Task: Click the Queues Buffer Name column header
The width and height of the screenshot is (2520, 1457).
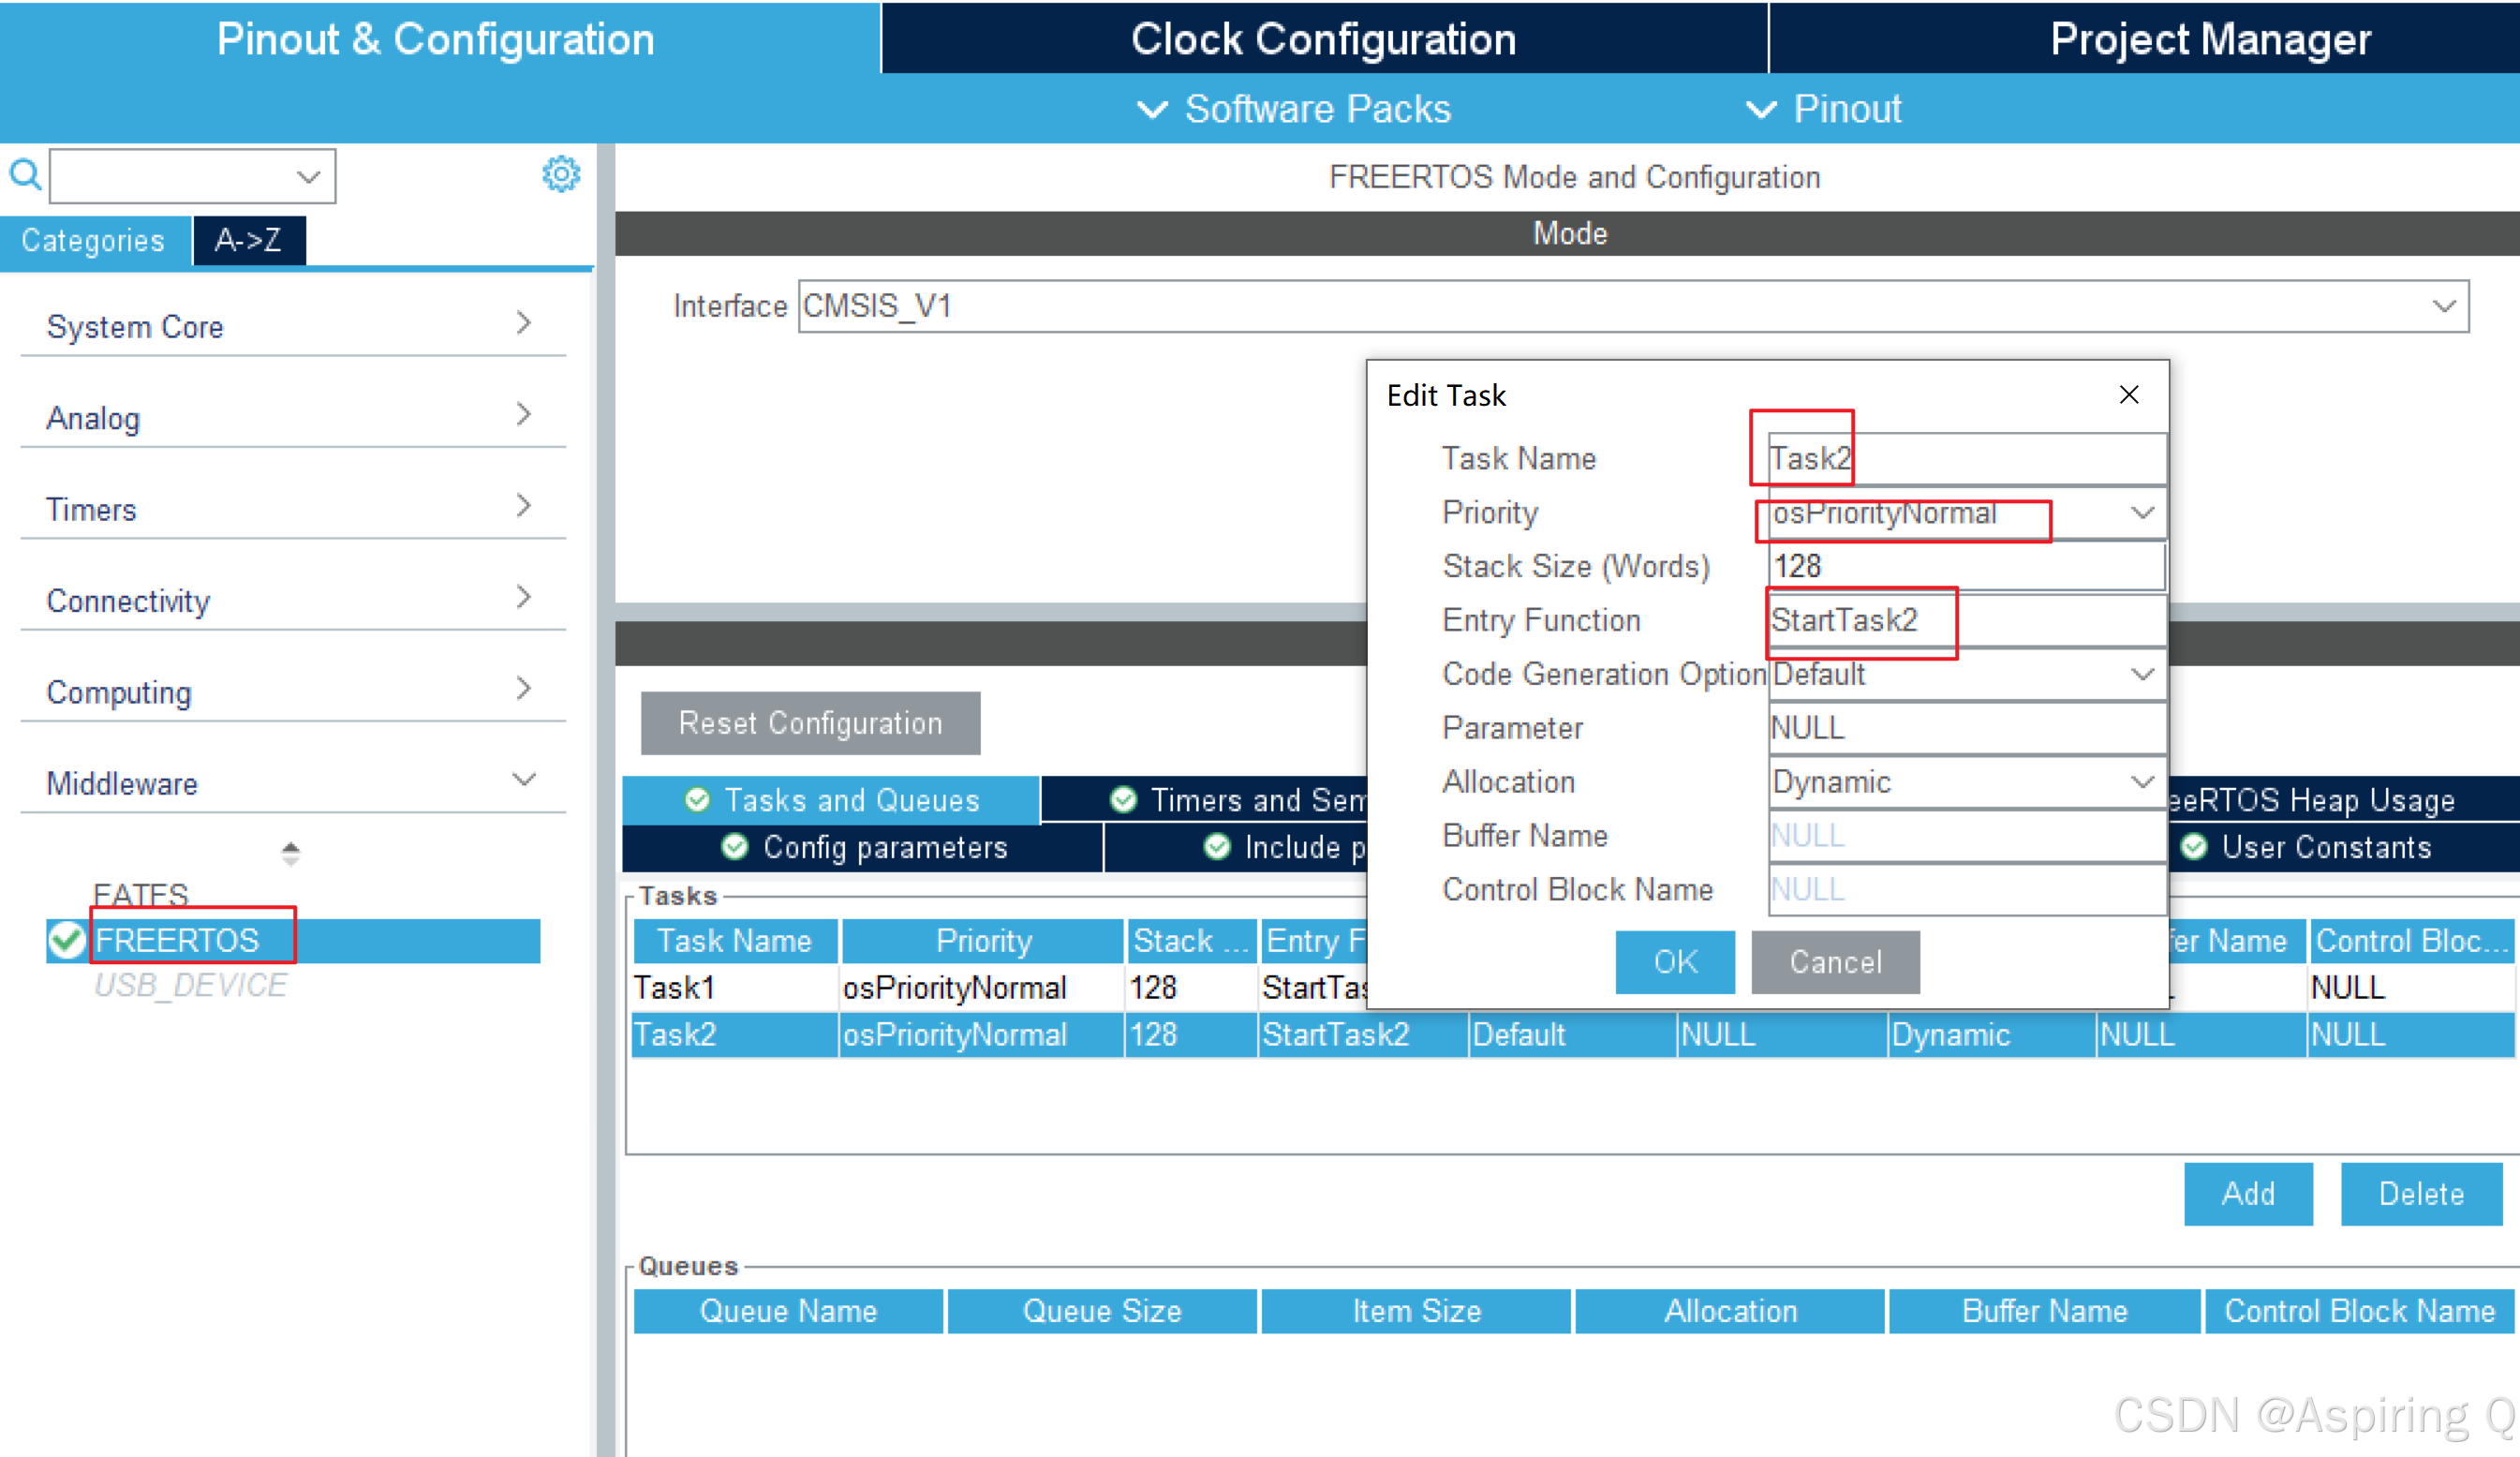Action: [2044, 1311]
